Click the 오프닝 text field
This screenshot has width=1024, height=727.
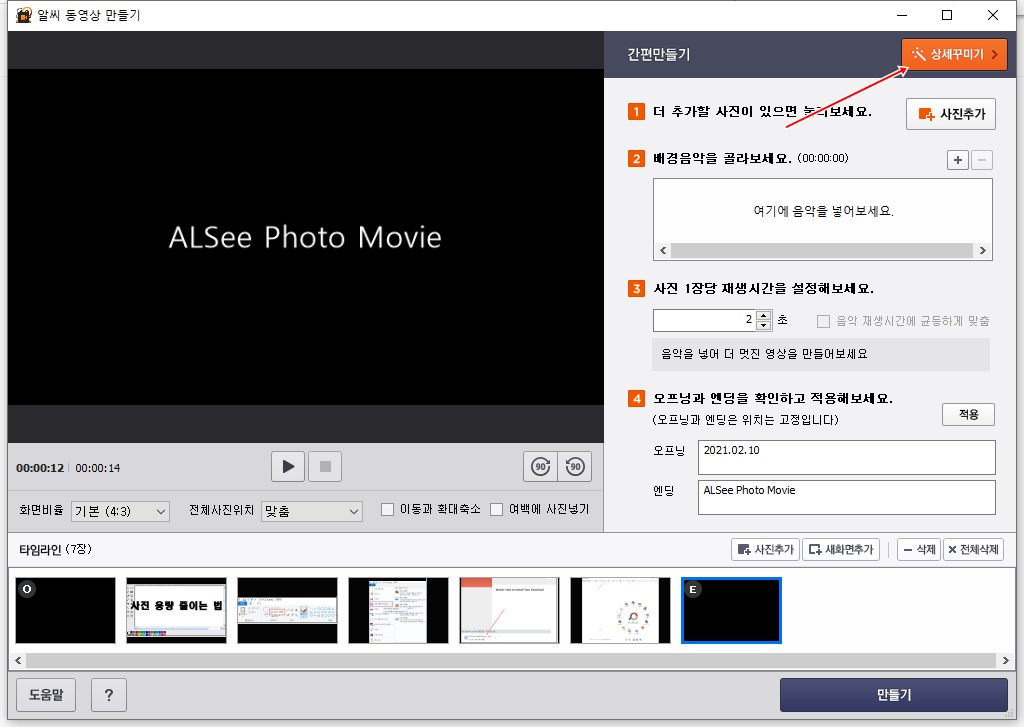846,457
